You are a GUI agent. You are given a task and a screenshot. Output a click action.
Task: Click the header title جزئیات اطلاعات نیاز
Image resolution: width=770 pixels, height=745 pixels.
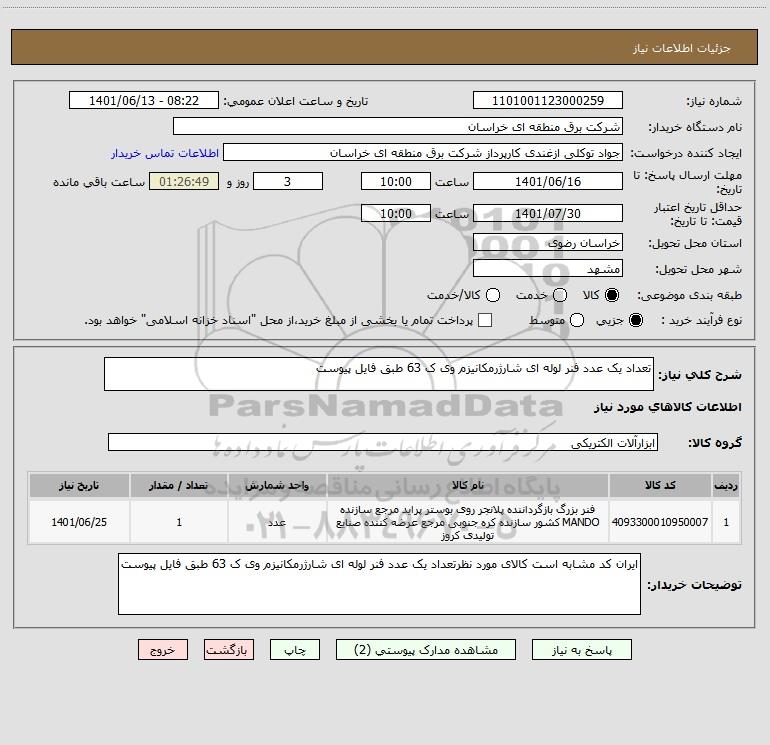pos(682,48)
